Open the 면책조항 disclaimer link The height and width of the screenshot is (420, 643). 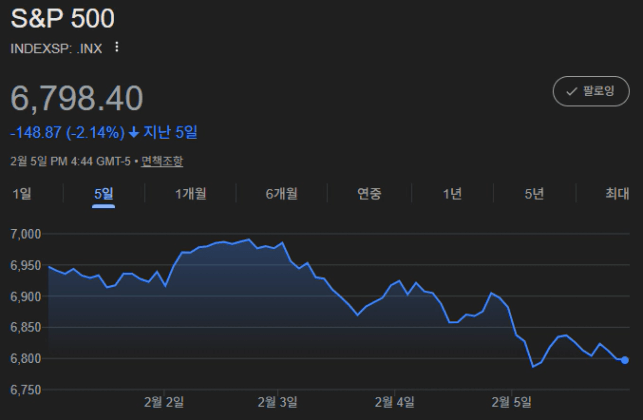coord(162,161)
